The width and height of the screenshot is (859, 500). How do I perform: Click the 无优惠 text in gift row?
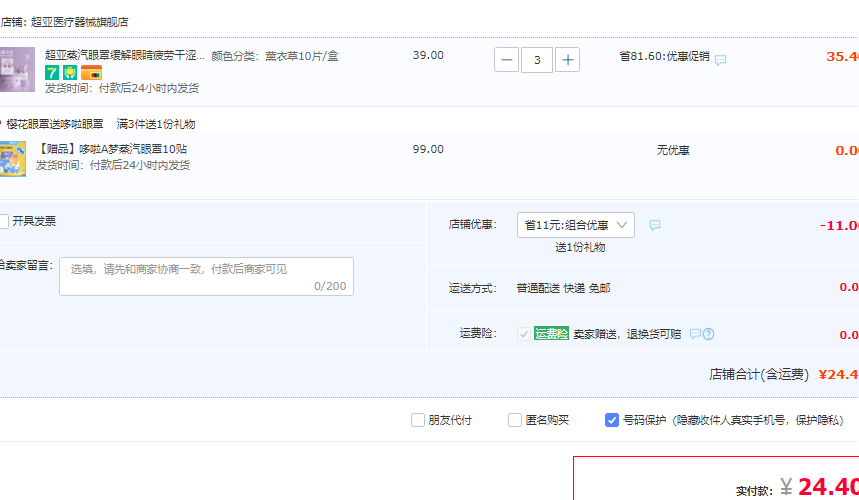[x=673, y=150]
